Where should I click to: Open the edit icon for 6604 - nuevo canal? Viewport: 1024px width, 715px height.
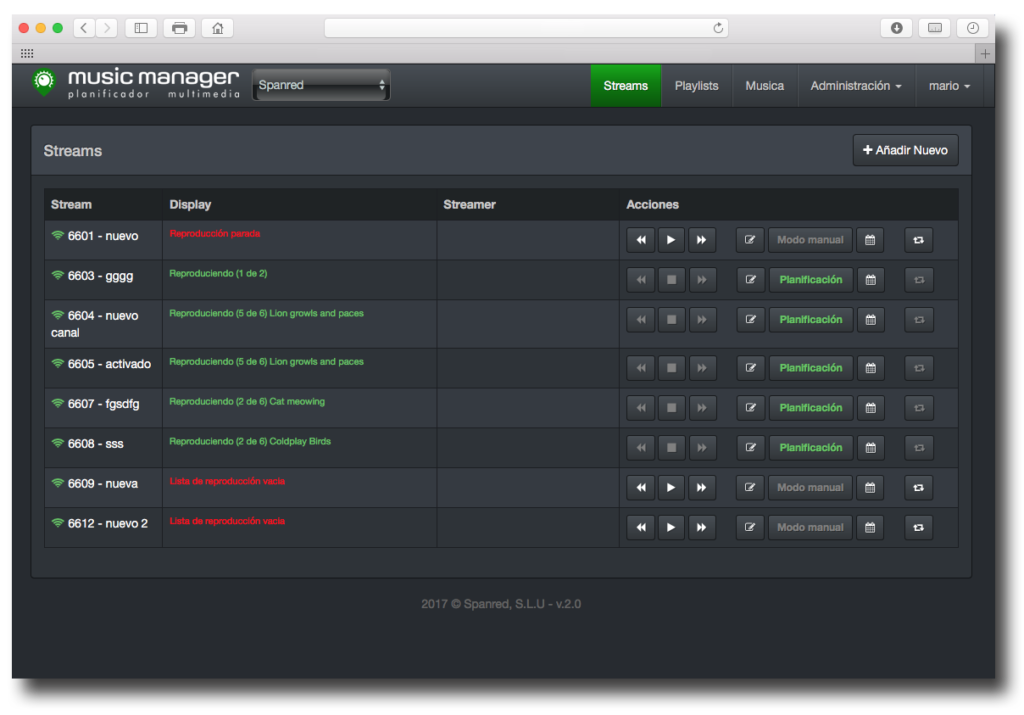coord(750,320)
